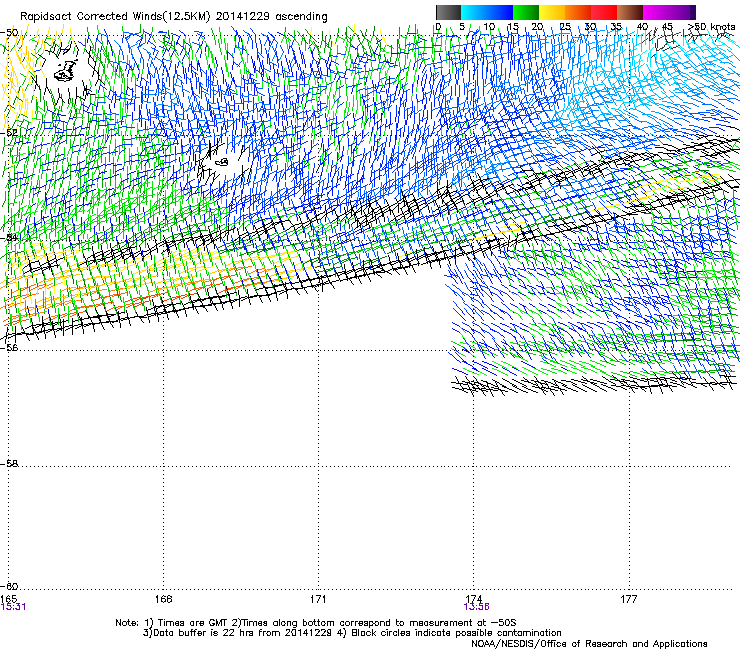Image resolution: width=740 pixels, height=650 pixels.
Task: Click the latitude label -52
Action: click(9, 133)
